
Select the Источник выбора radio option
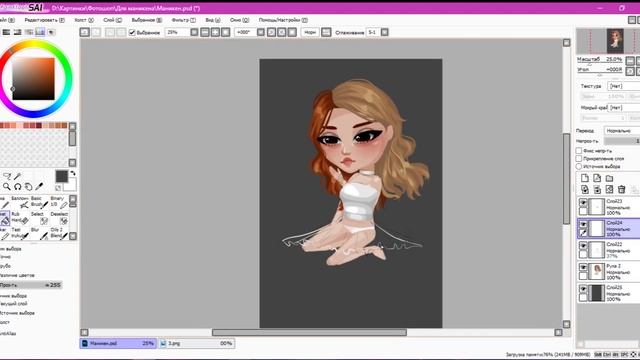579,167
